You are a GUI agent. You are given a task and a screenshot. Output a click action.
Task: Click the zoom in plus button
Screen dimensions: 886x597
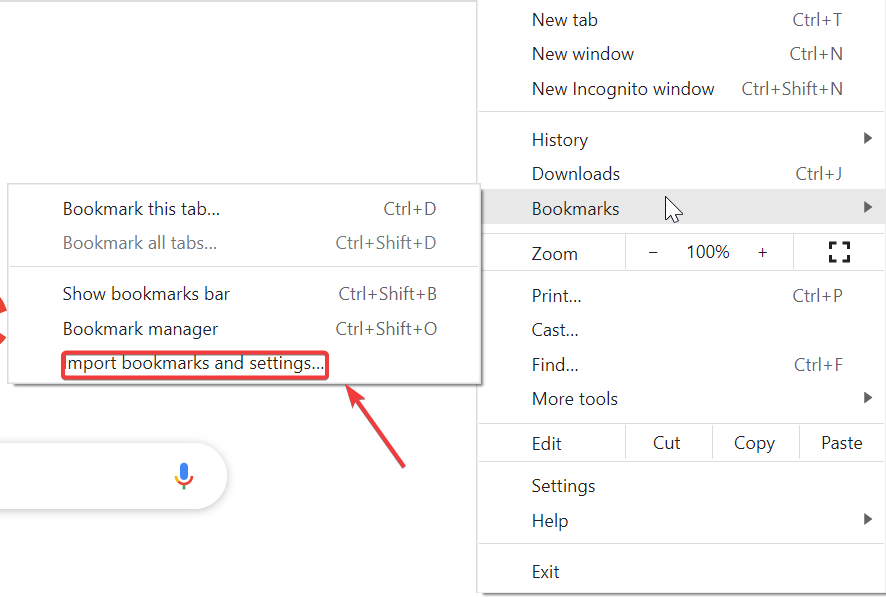pos(762,253)
